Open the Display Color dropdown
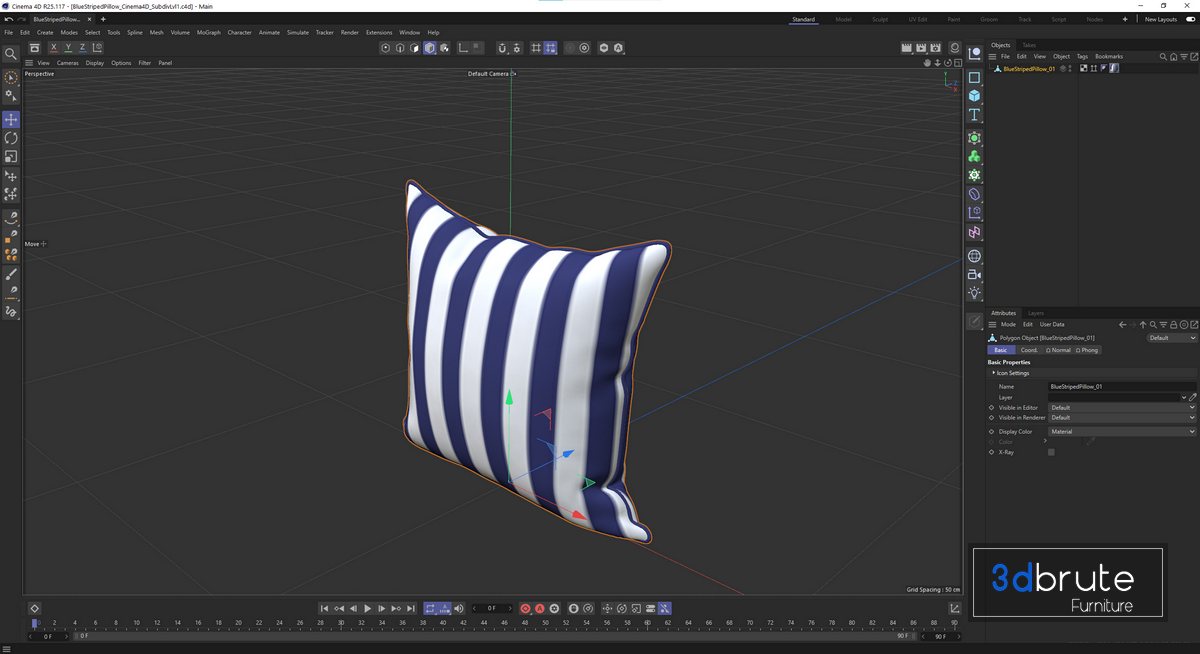 coord(1121,432)
